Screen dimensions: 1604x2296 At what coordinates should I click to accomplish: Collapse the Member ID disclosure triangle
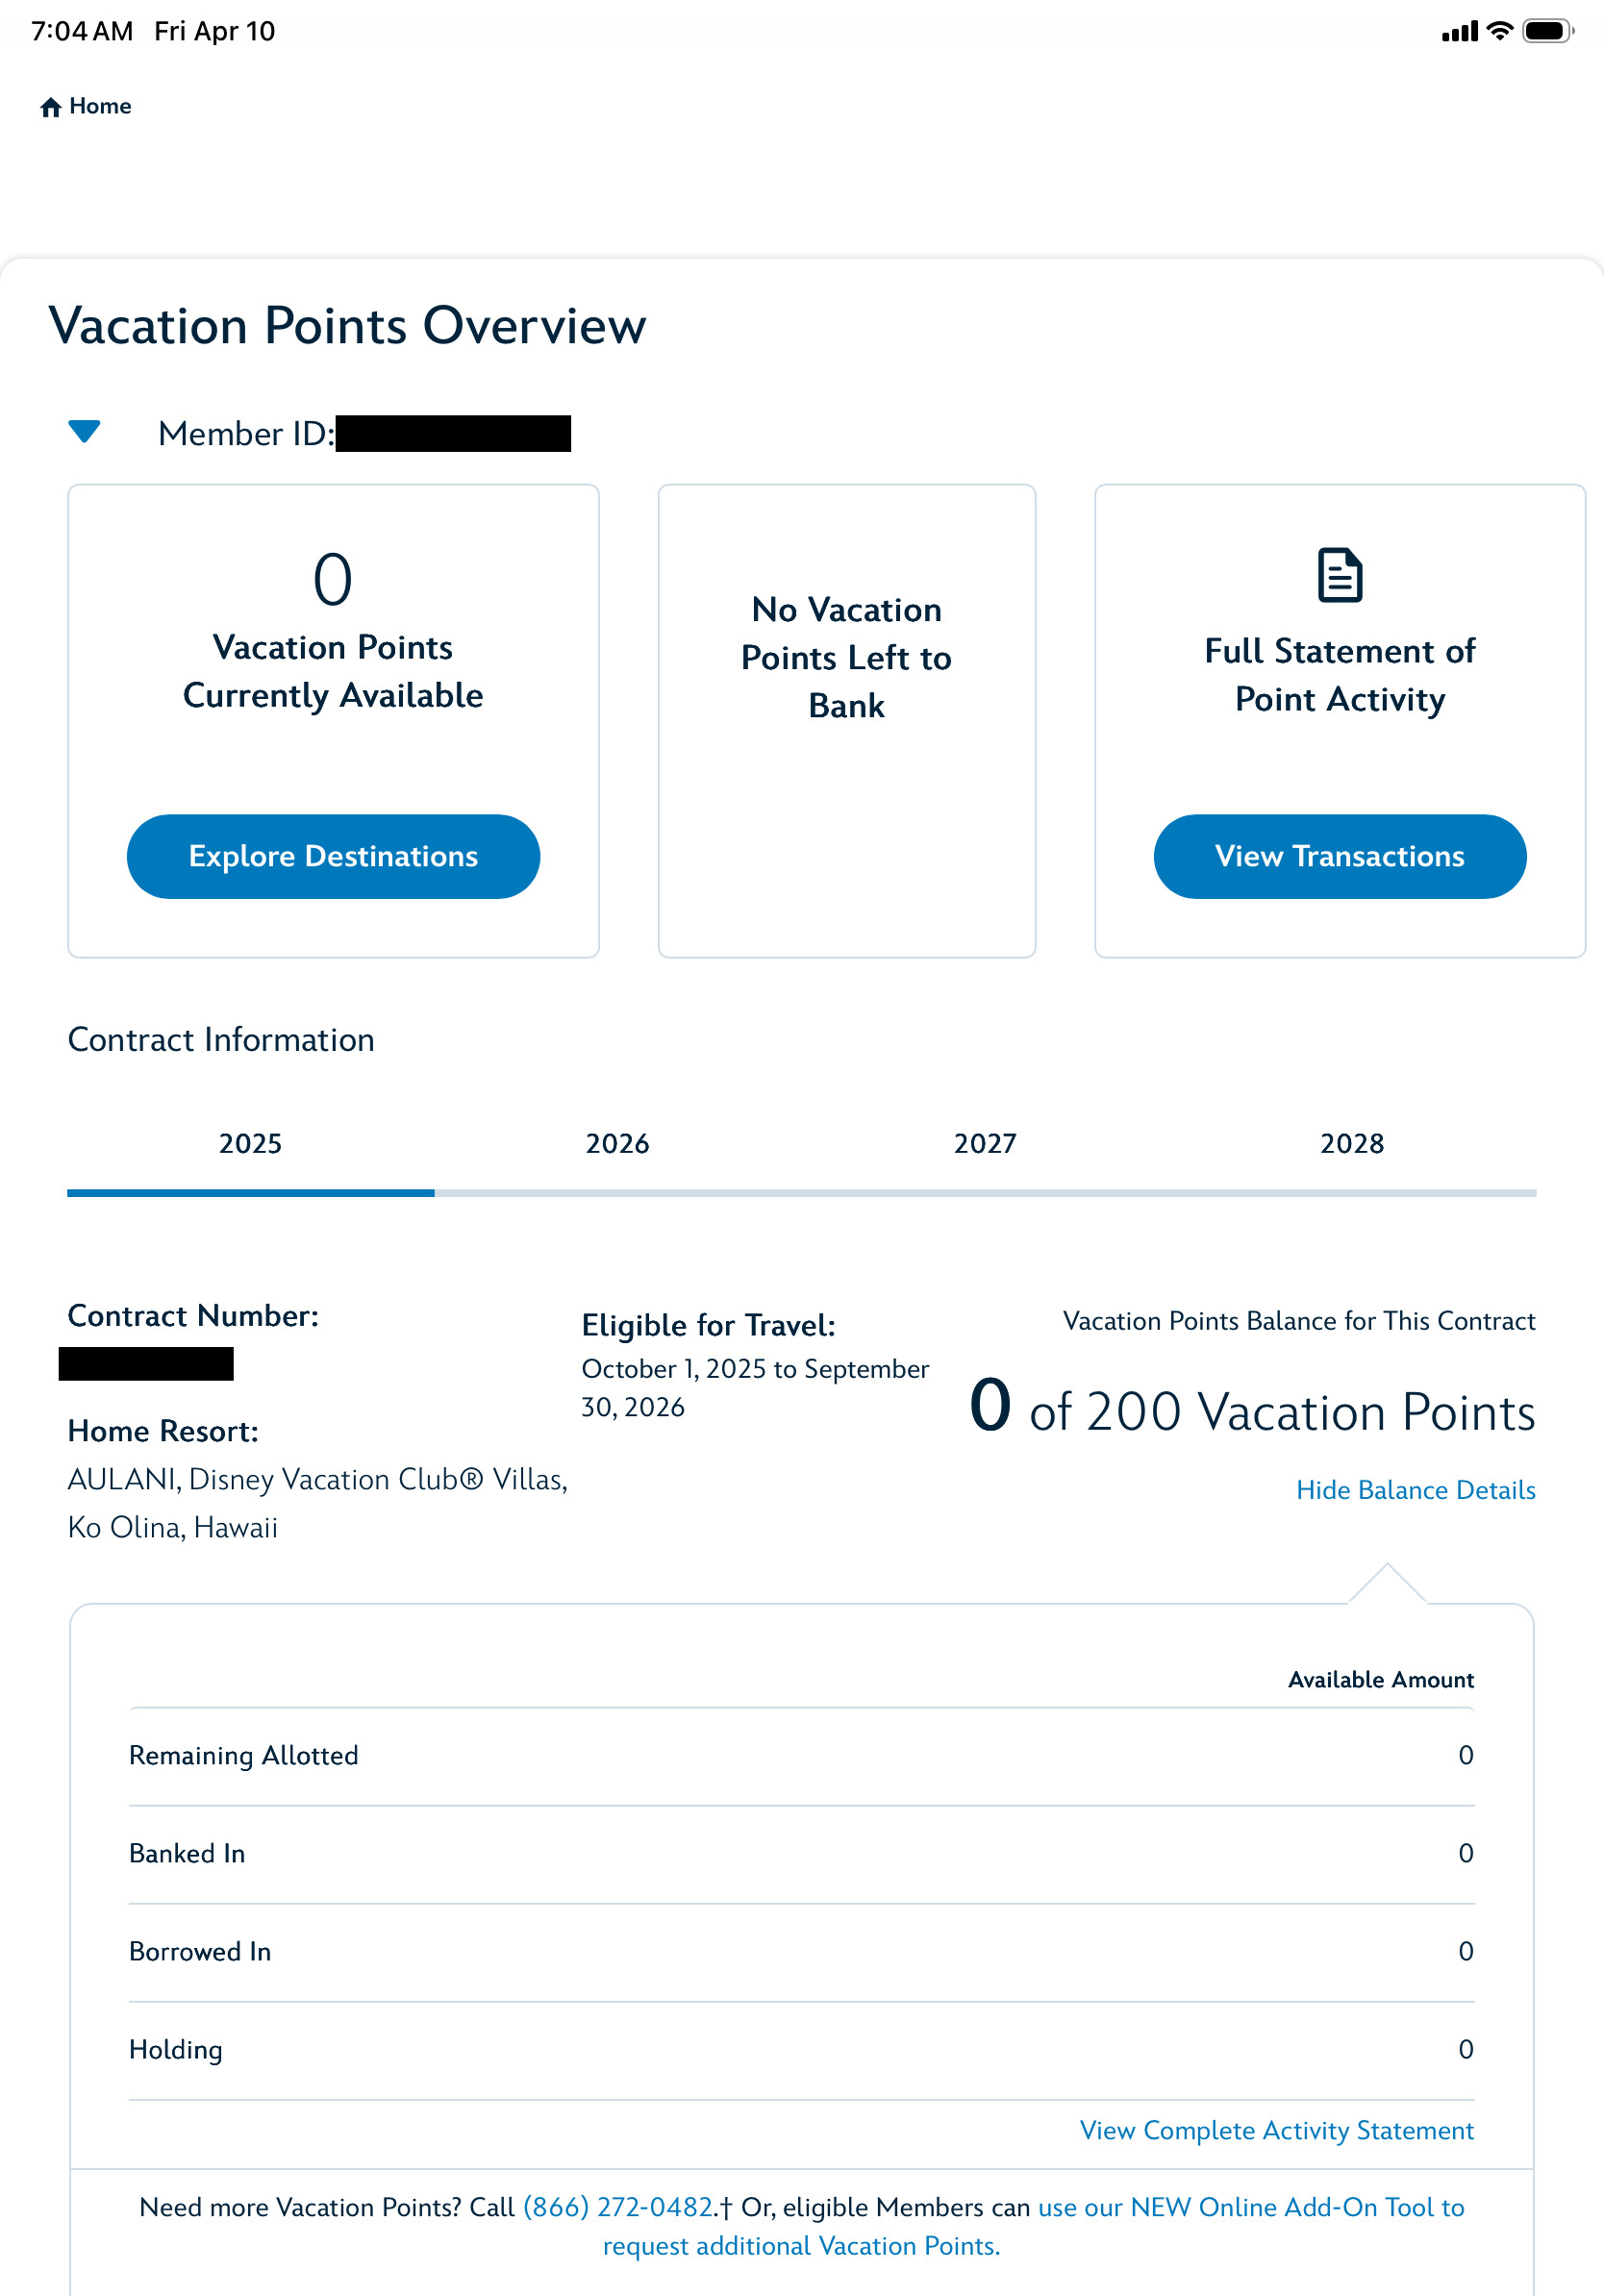tap(84, 432)
